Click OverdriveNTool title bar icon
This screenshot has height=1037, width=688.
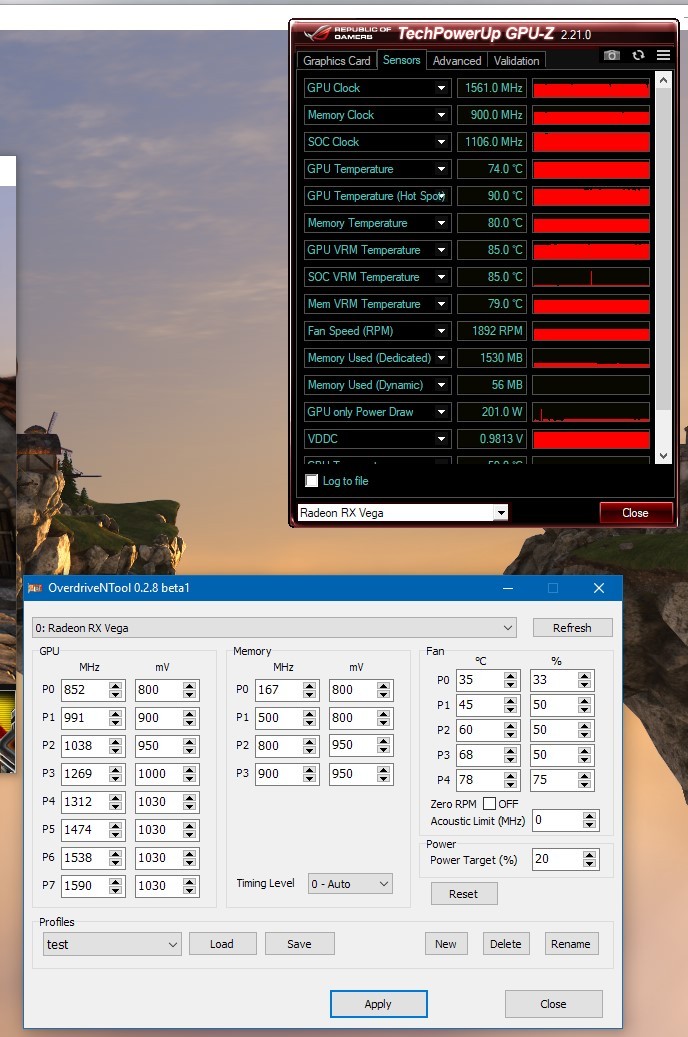click(35, 588)
